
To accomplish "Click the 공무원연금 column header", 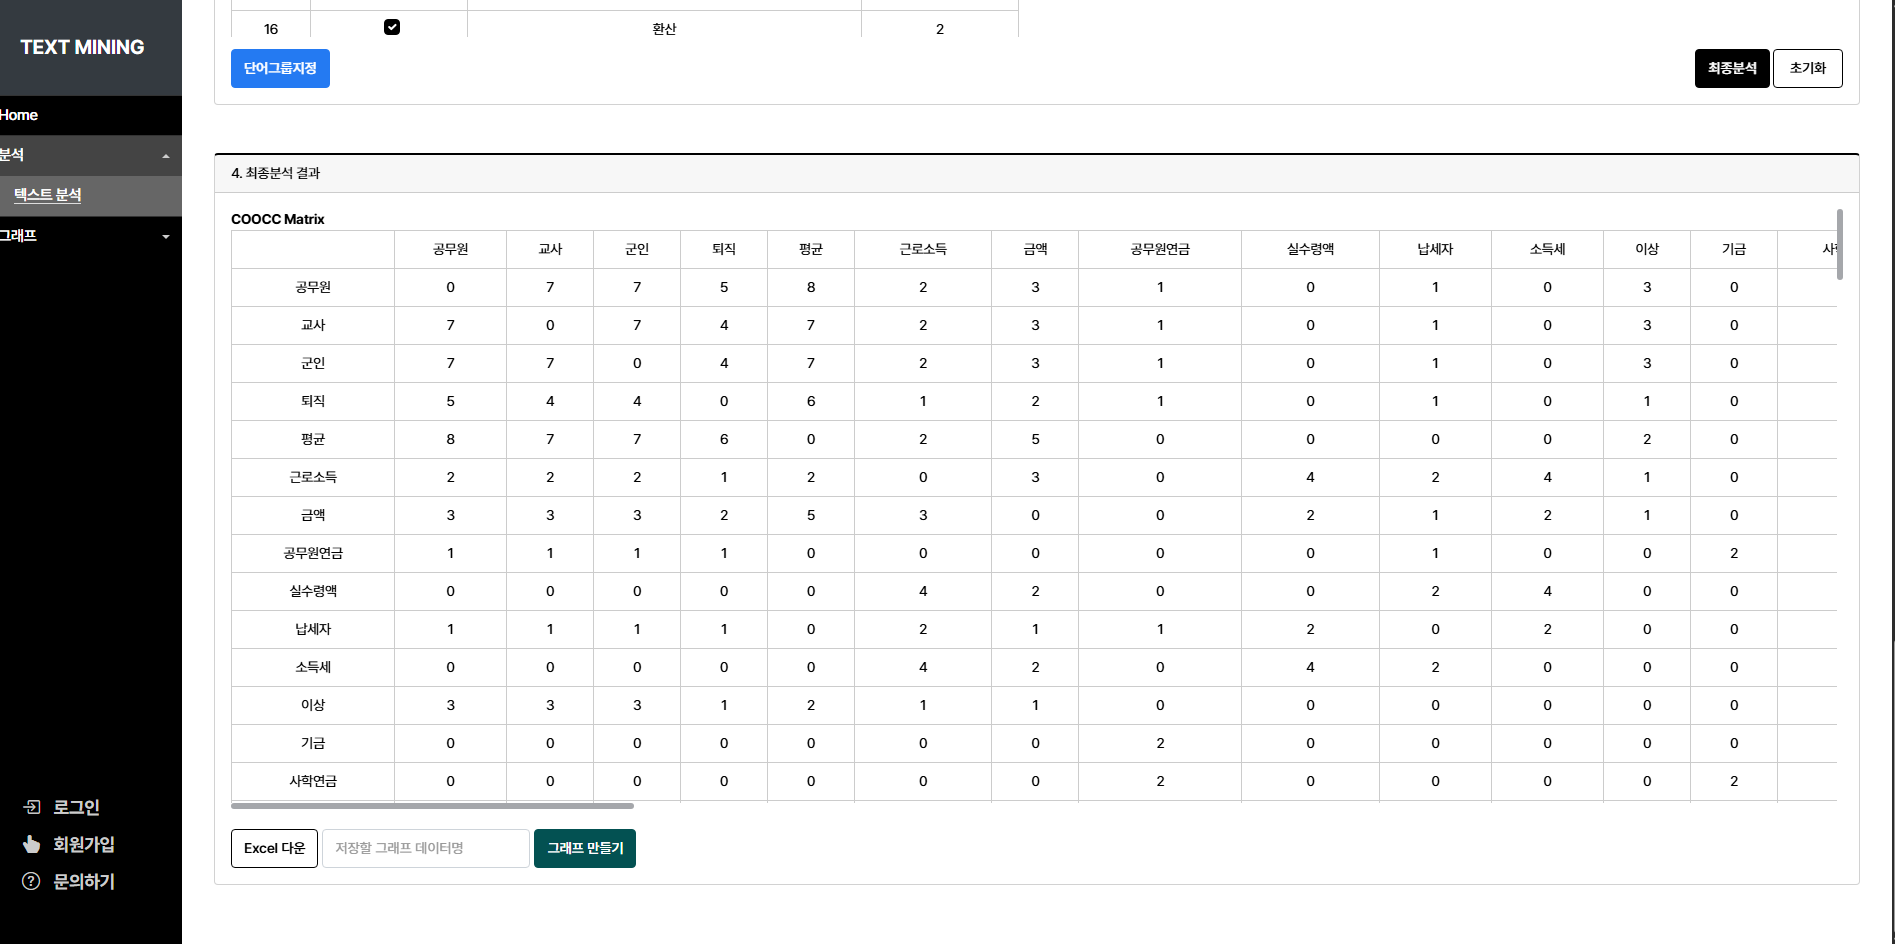I will (1160, 249).
